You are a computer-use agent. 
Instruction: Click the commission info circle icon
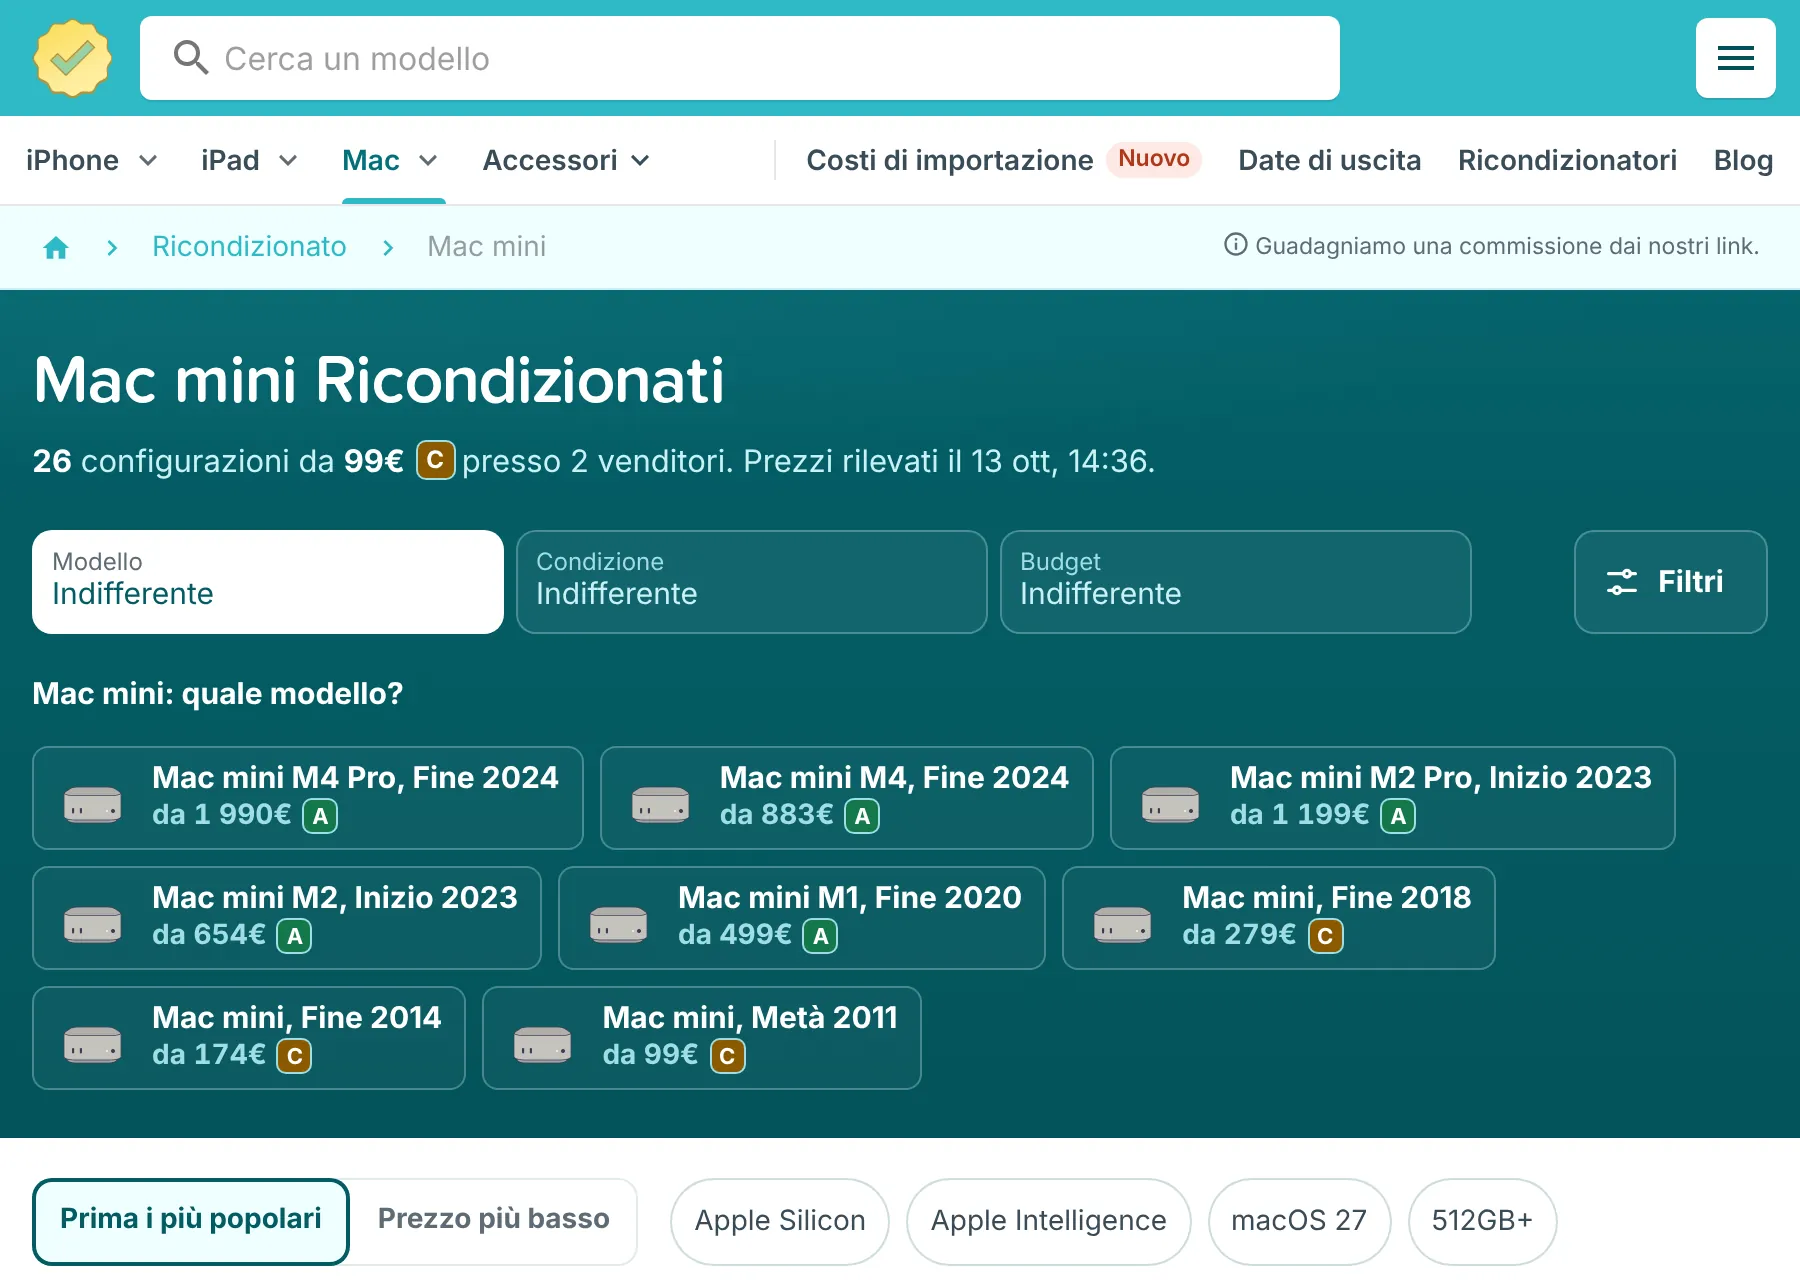1236,245
